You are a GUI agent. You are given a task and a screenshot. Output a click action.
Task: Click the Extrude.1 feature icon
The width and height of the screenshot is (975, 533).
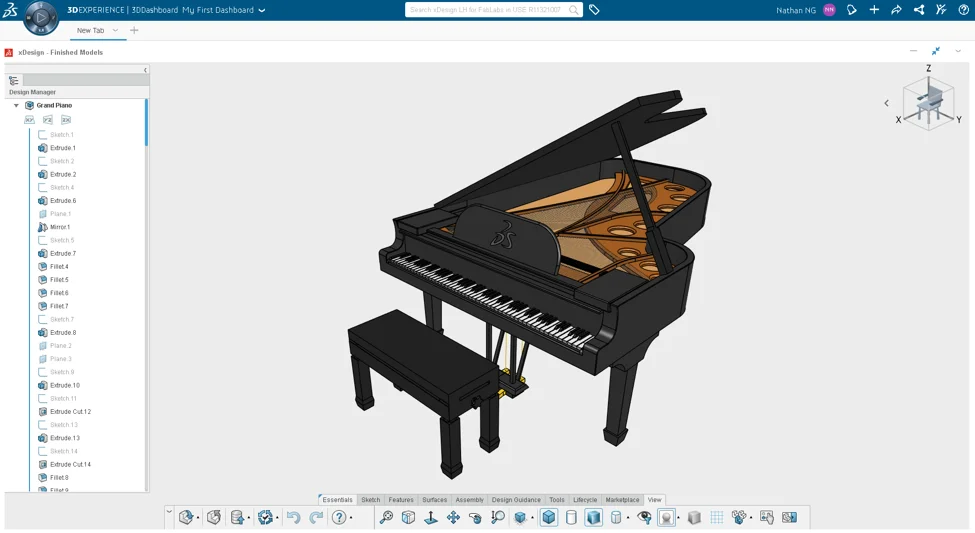(43, 148)
